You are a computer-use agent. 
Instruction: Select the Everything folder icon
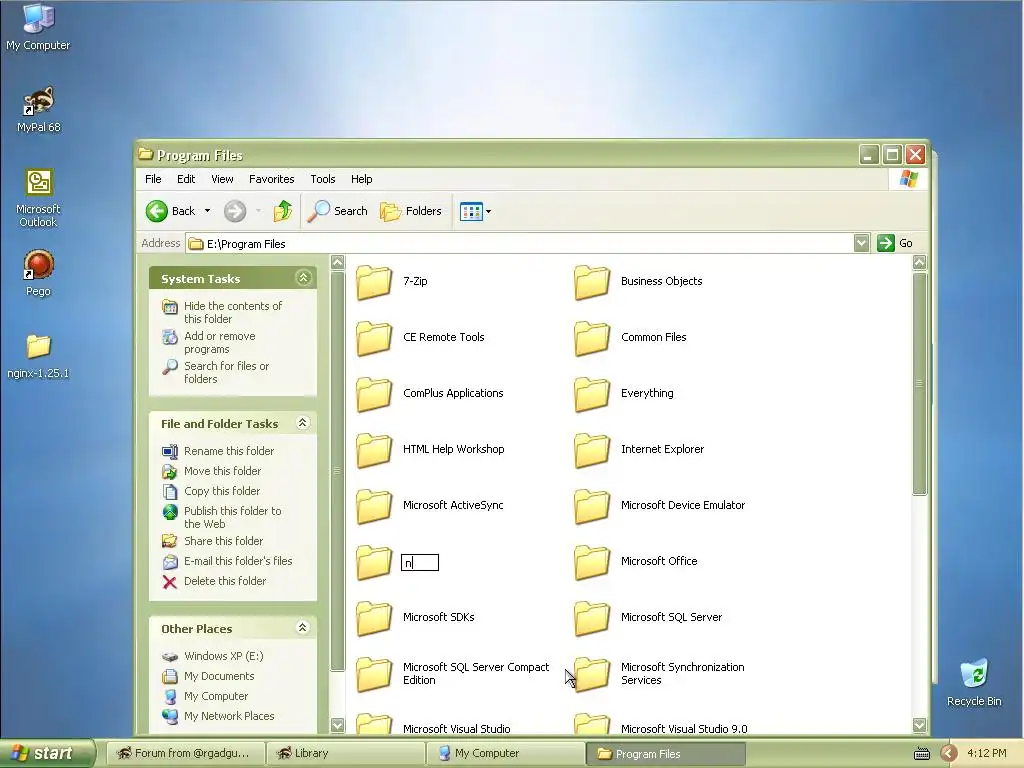pos(592,394)
